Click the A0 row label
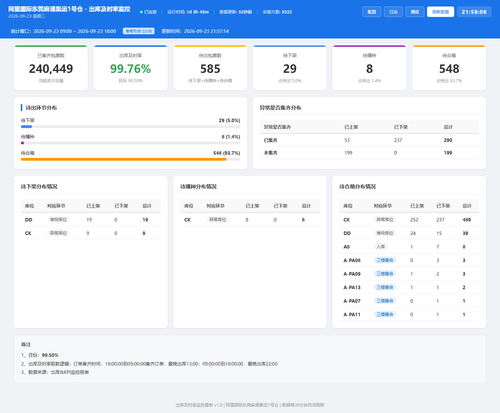Viewport: 500px width, 413px height. [x=347, y=247]
